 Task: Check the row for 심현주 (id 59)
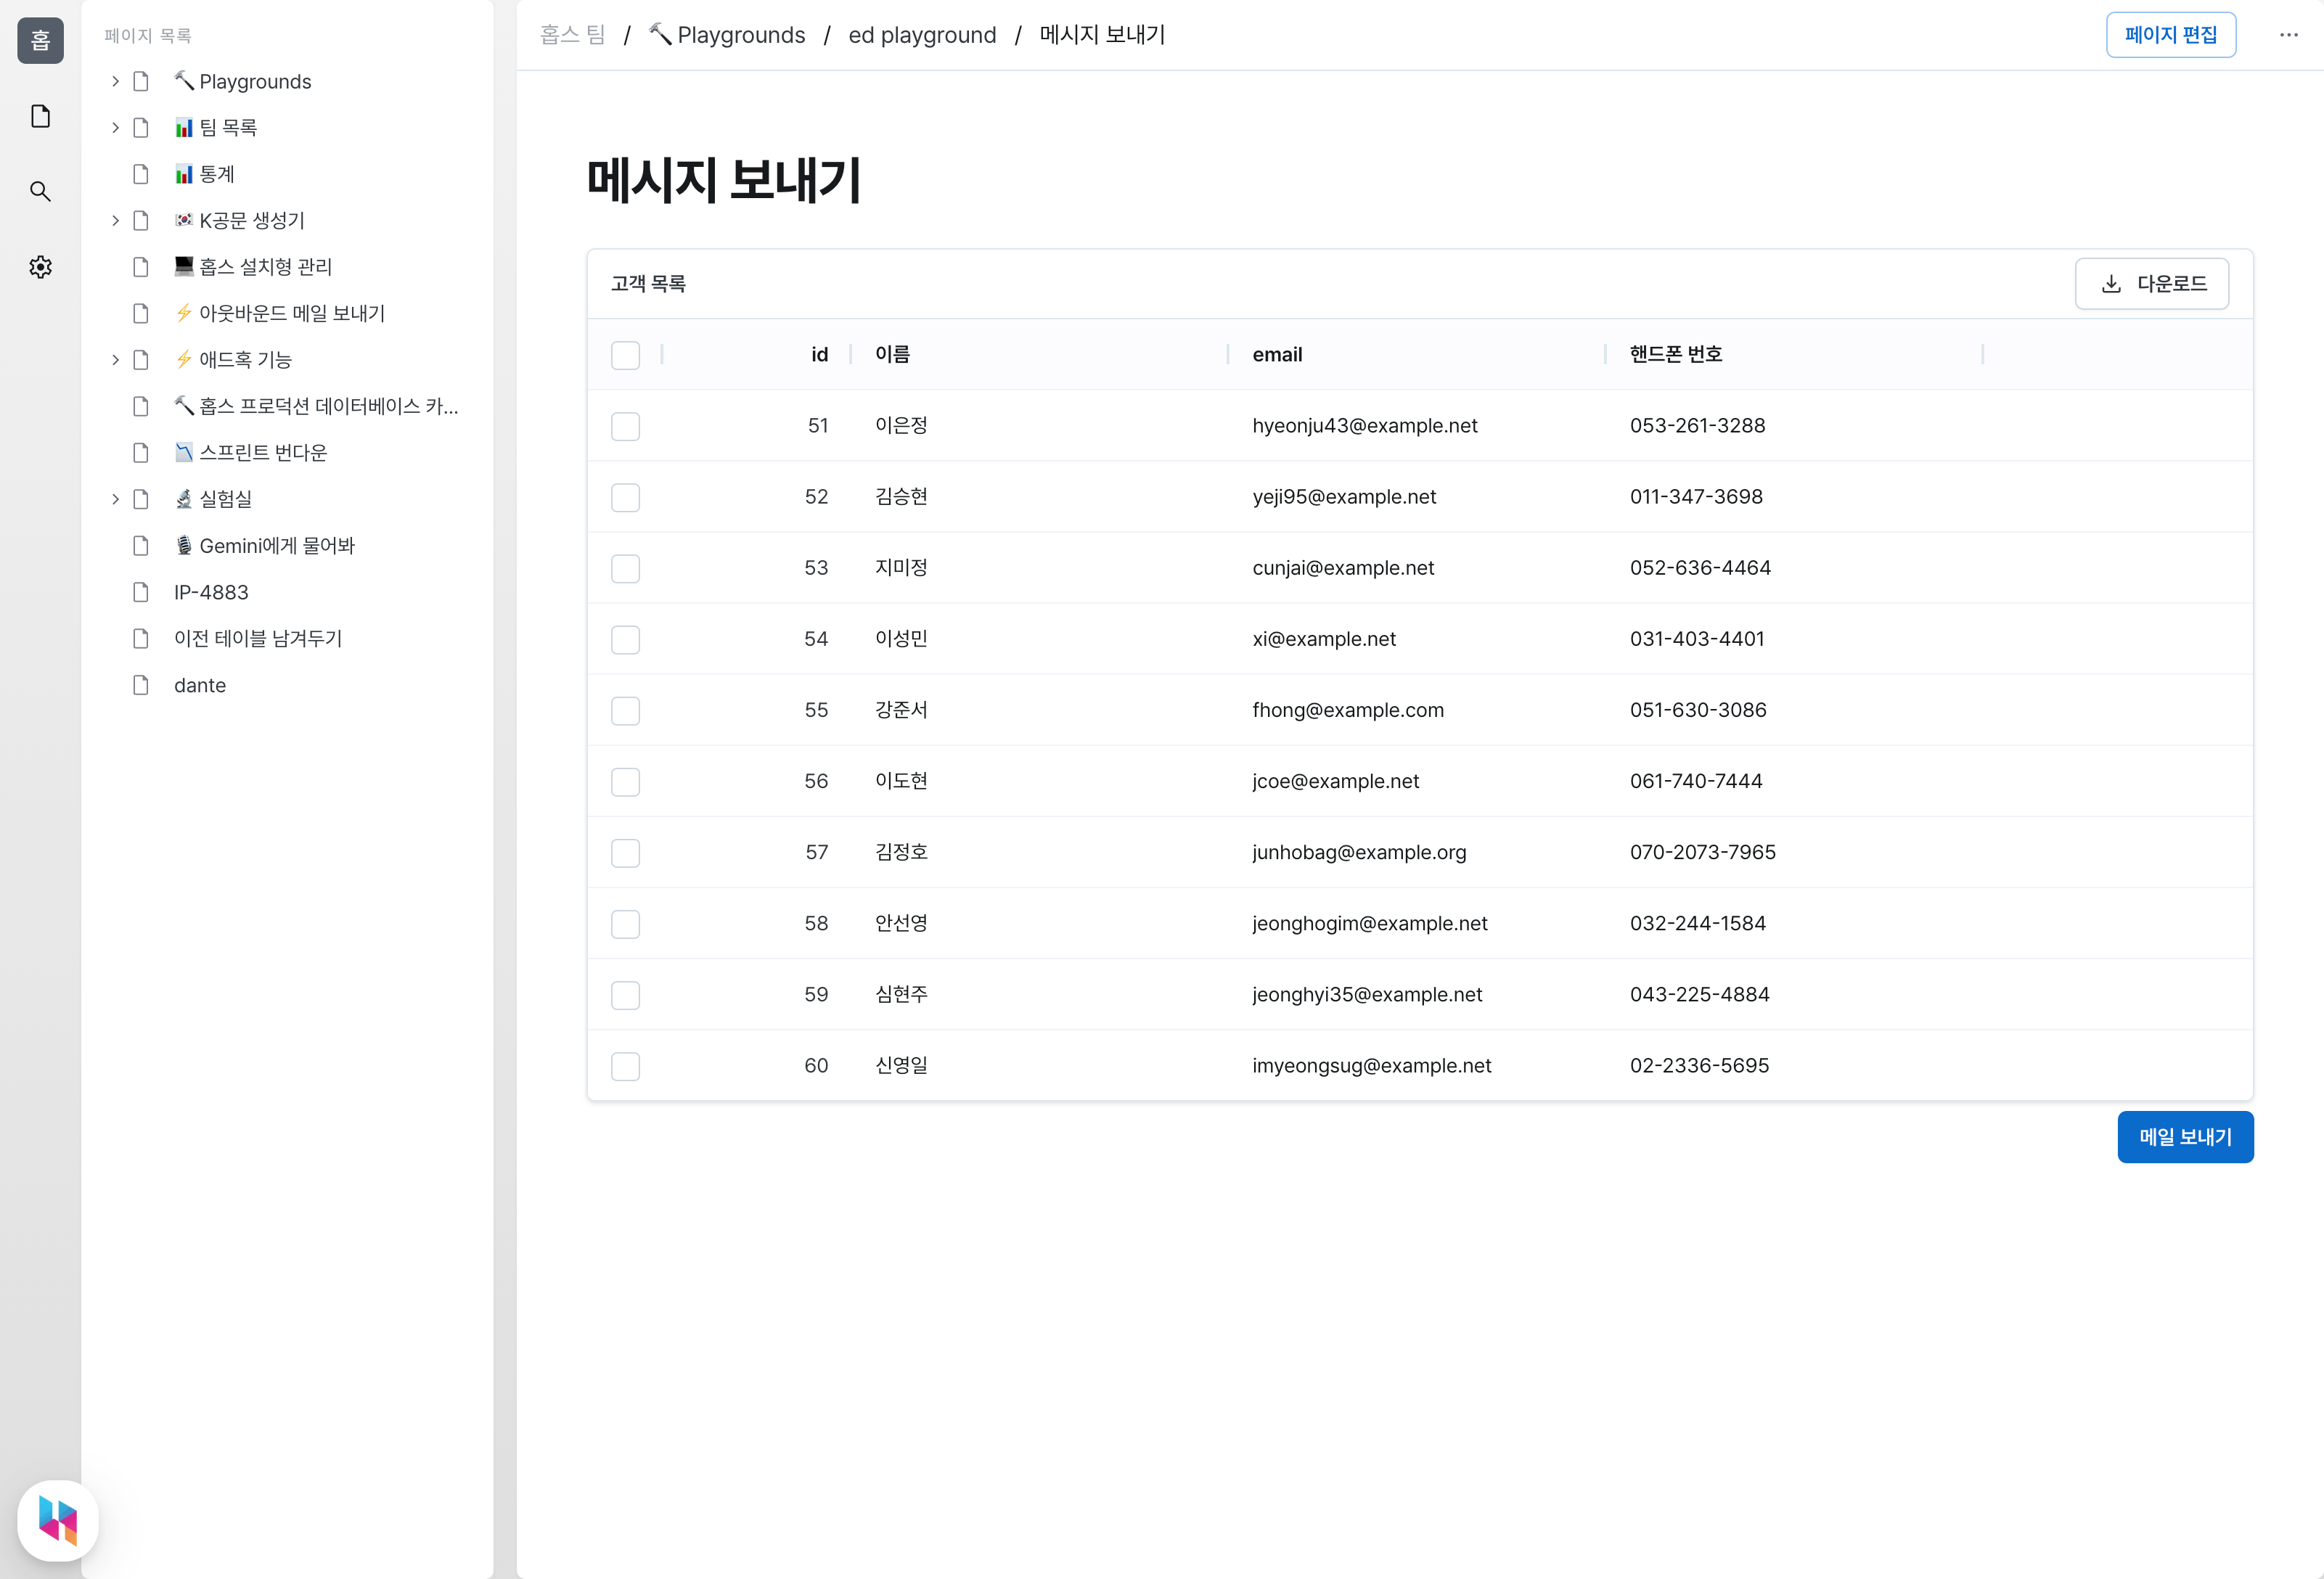click(625, 995)
